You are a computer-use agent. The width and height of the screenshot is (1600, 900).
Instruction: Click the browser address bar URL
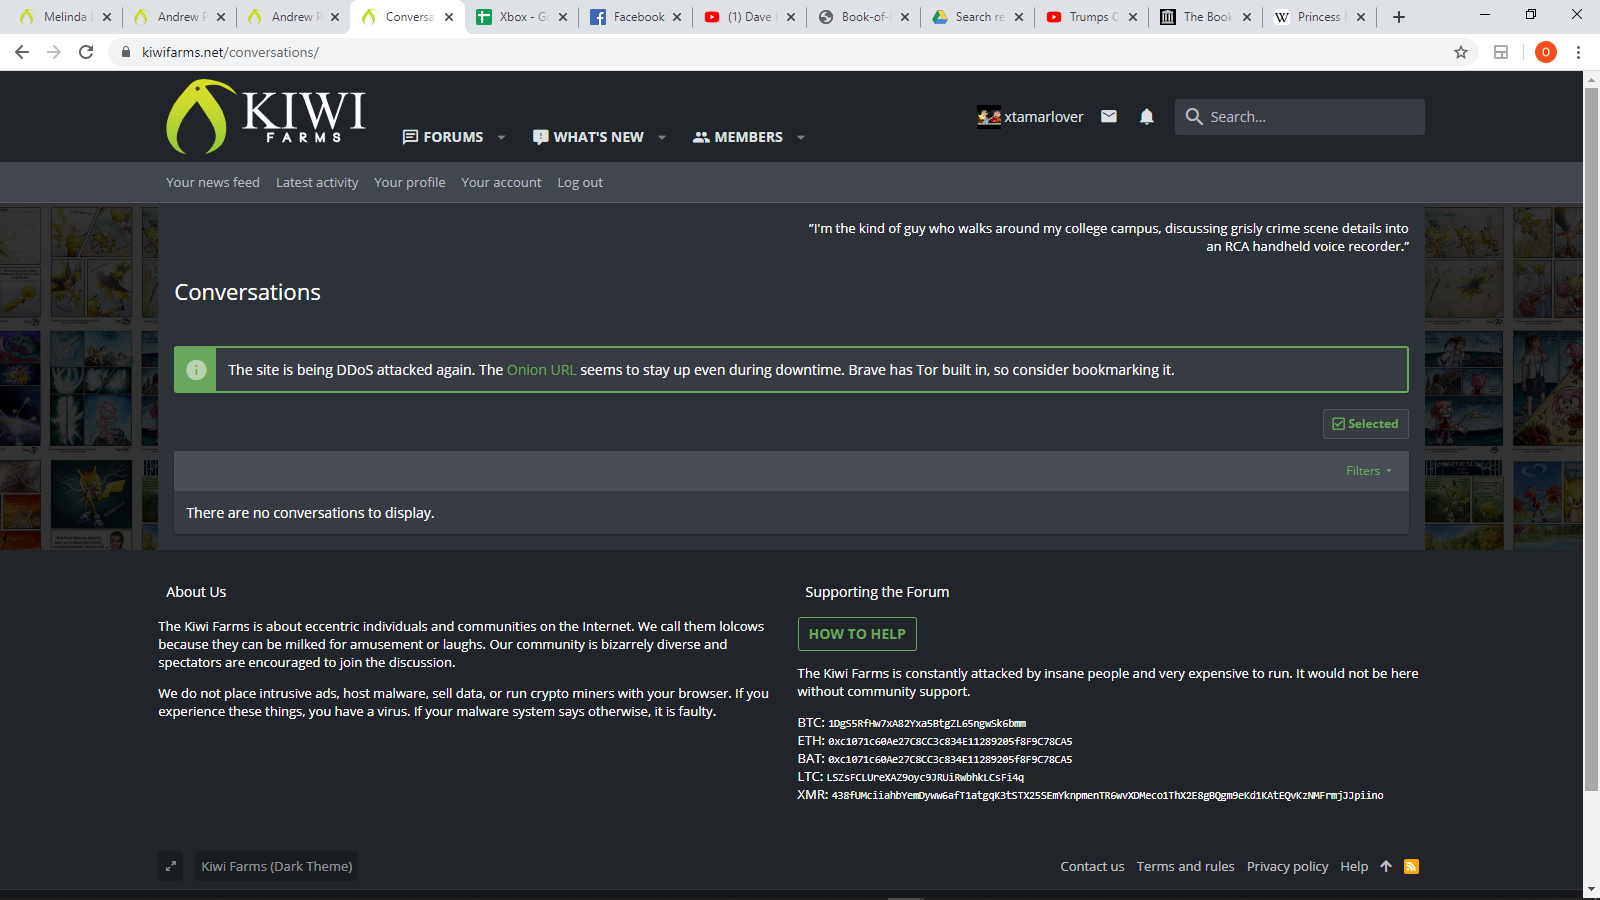[x=230, y=52]
